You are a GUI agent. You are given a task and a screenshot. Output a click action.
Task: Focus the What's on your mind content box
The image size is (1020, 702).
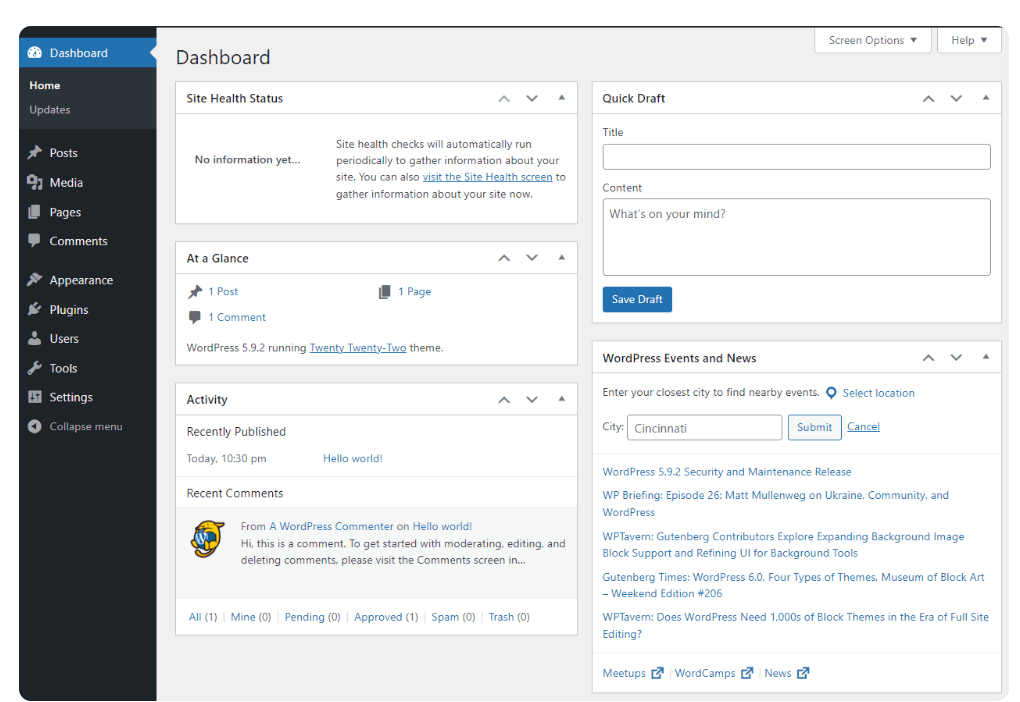(796, 237)
